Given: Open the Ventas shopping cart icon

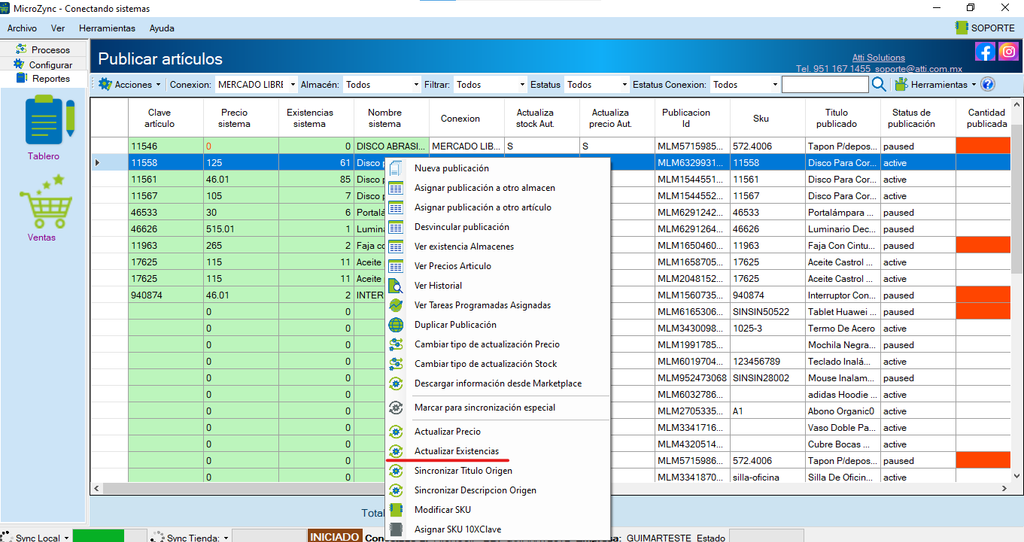Looking at the screenshot, I should 46,202.
